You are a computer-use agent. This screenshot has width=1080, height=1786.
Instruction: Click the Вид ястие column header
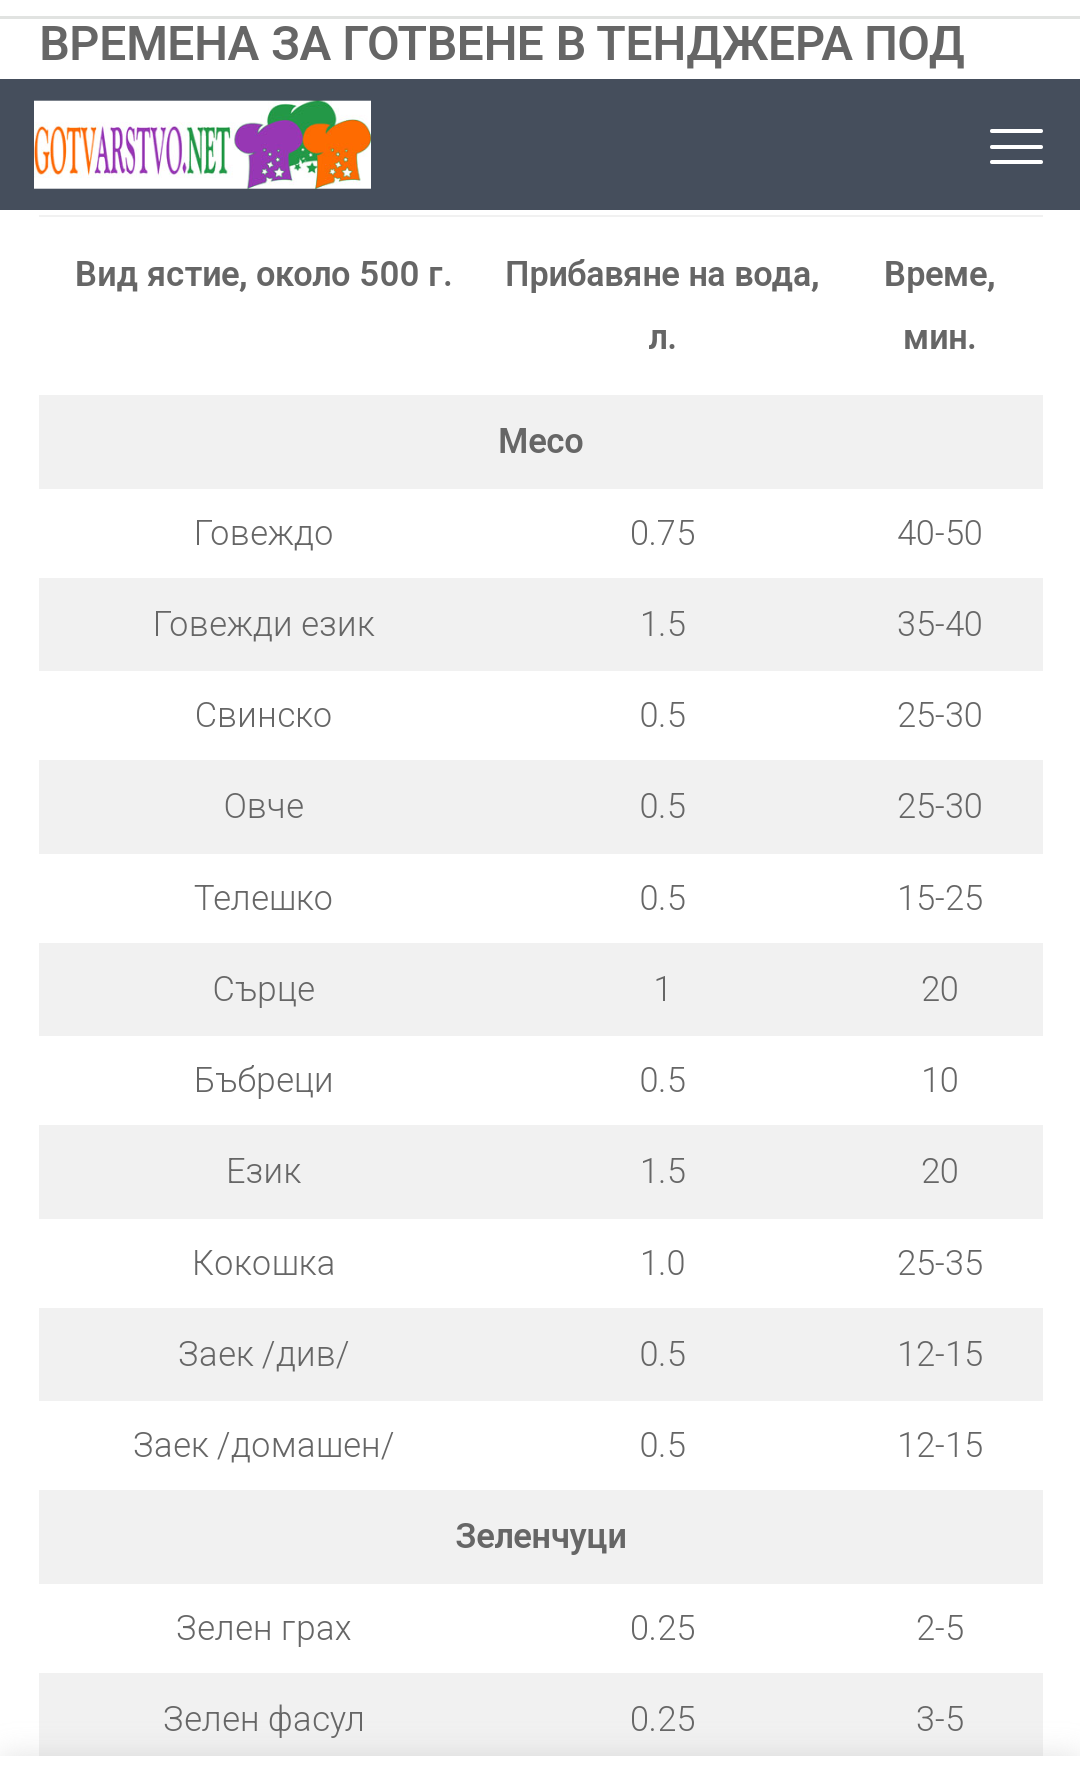pos(263,274)
